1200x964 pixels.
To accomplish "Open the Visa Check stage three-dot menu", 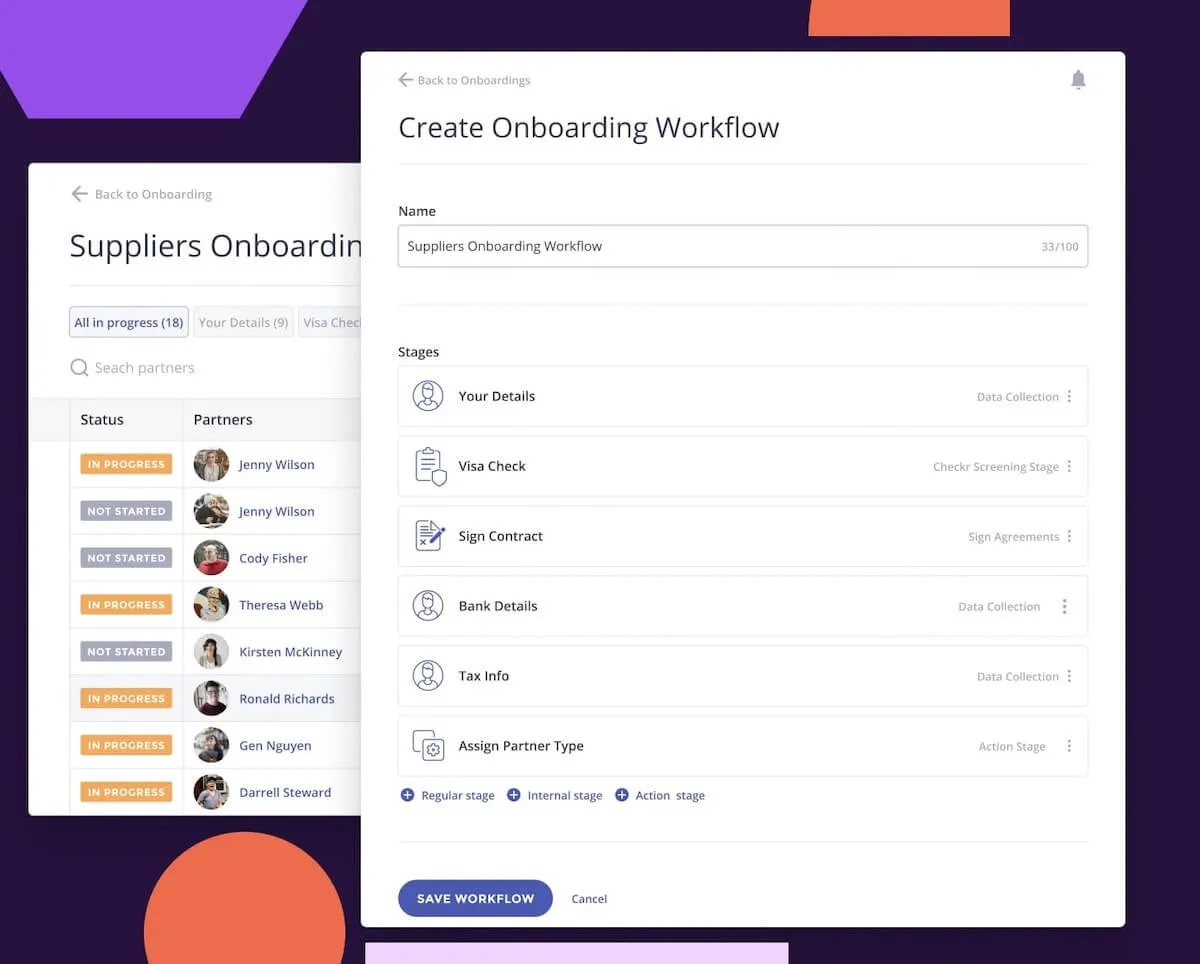I will tap(1069, 467).
